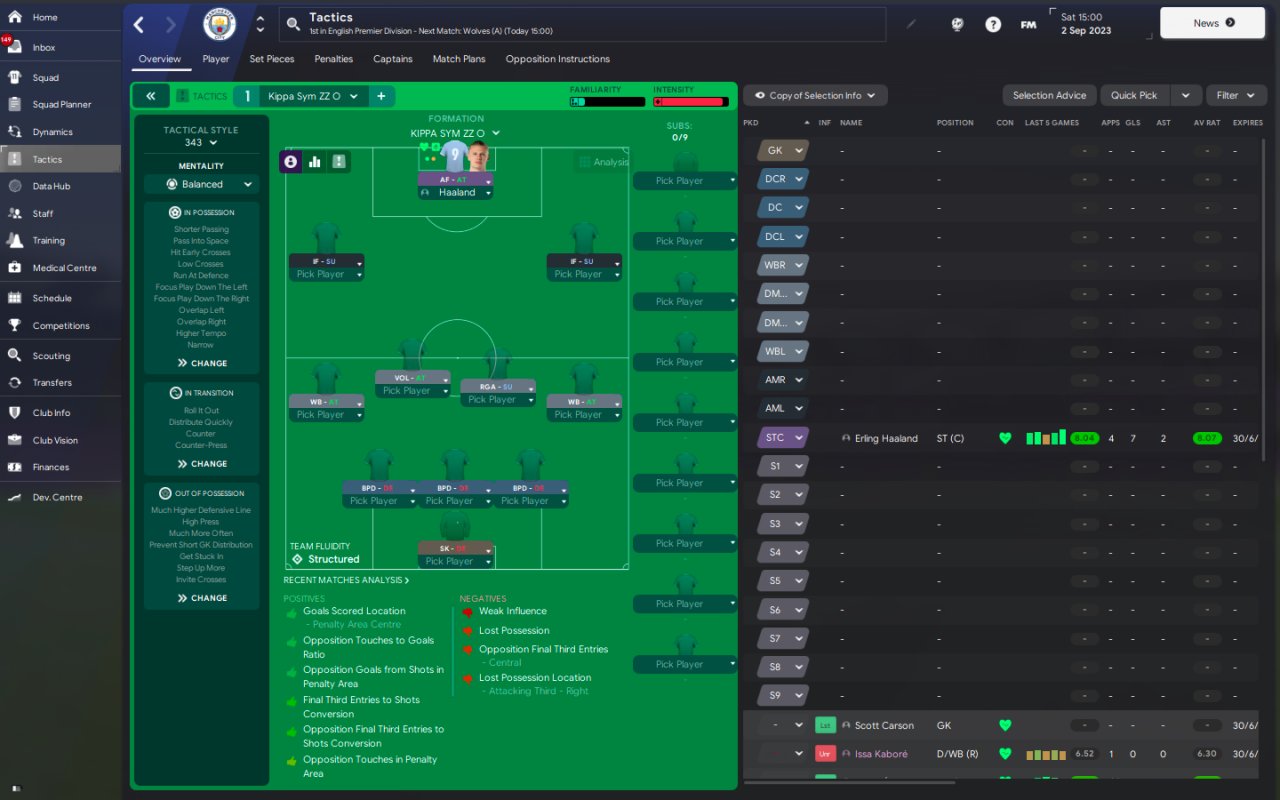Open the Medical Centre
The image size is (1280, 800).
(x=64, y=268)
